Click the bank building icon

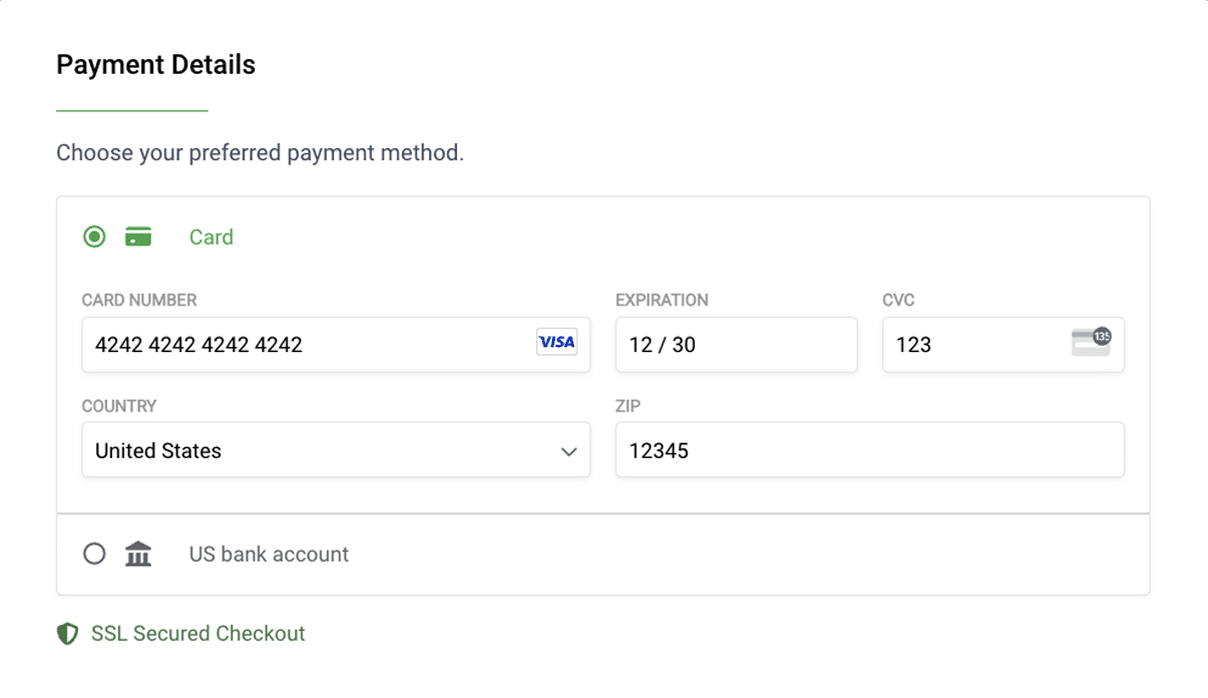138,554
